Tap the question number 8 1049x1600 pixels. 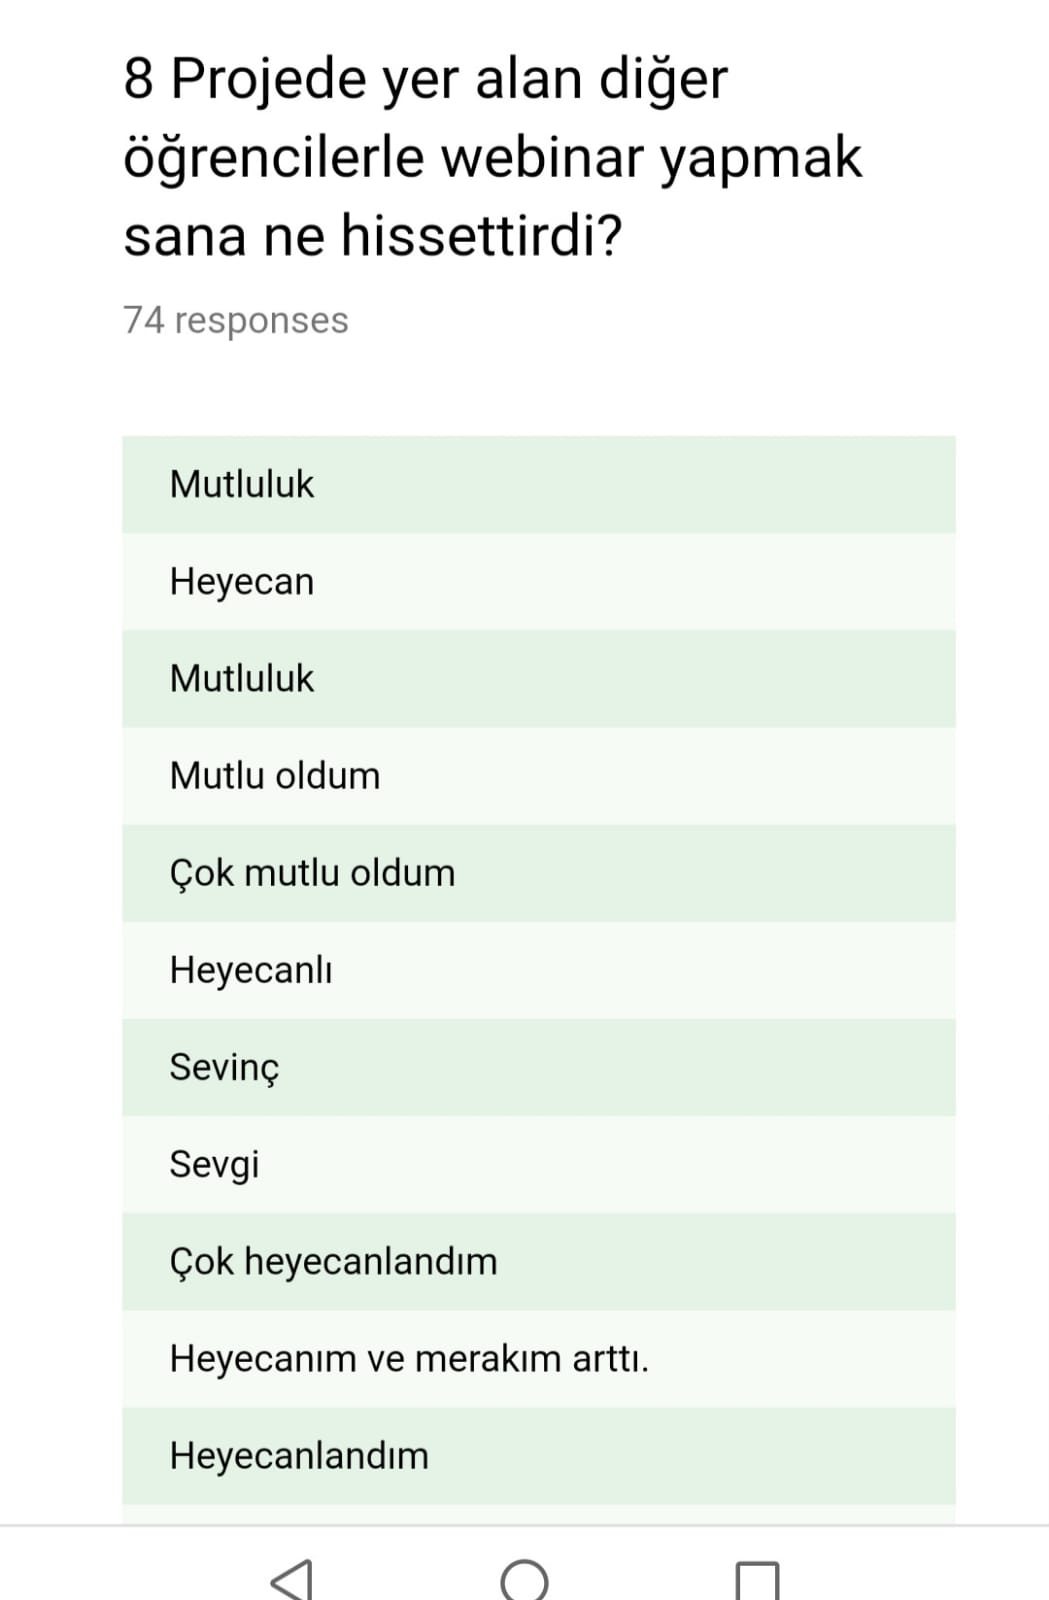tap(138, 78)
